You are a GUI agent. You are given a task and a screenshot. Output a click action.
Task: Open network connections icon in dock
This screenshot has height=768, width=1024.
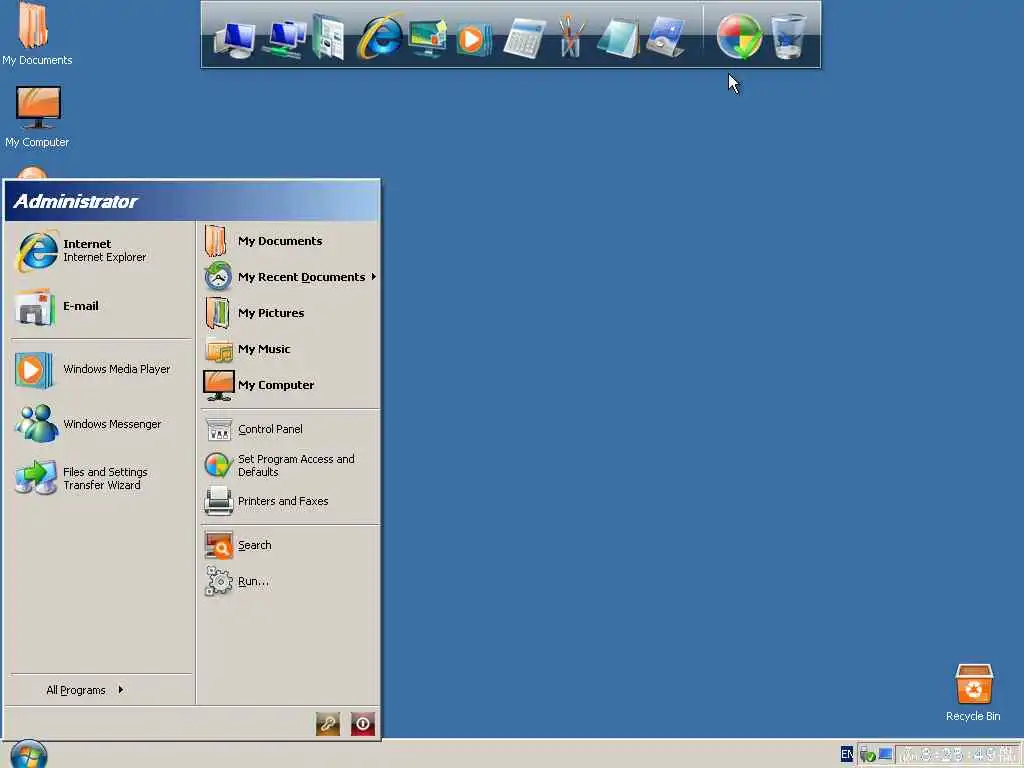coord(284,39)
